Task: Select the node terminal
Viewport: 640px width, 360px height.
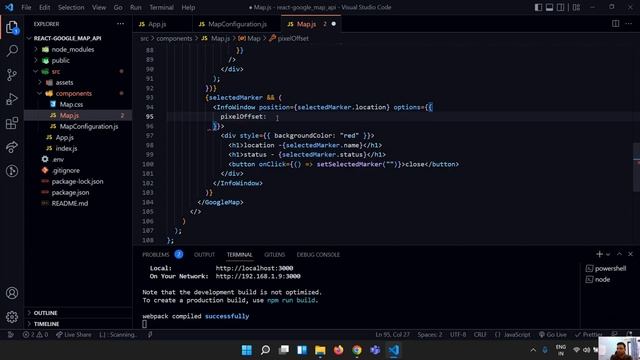Action: [x=598, y=280]
